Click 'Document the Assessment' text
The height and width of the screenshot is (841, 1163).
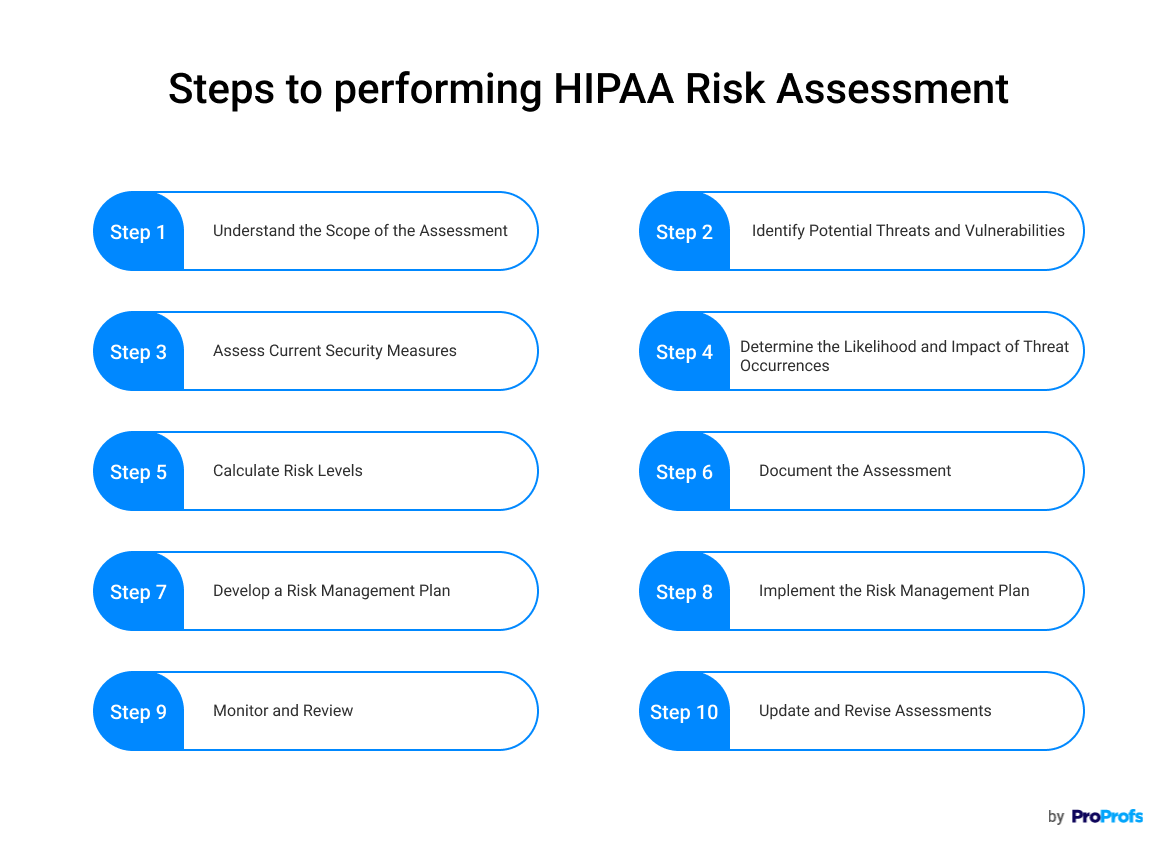coord(855,471)
